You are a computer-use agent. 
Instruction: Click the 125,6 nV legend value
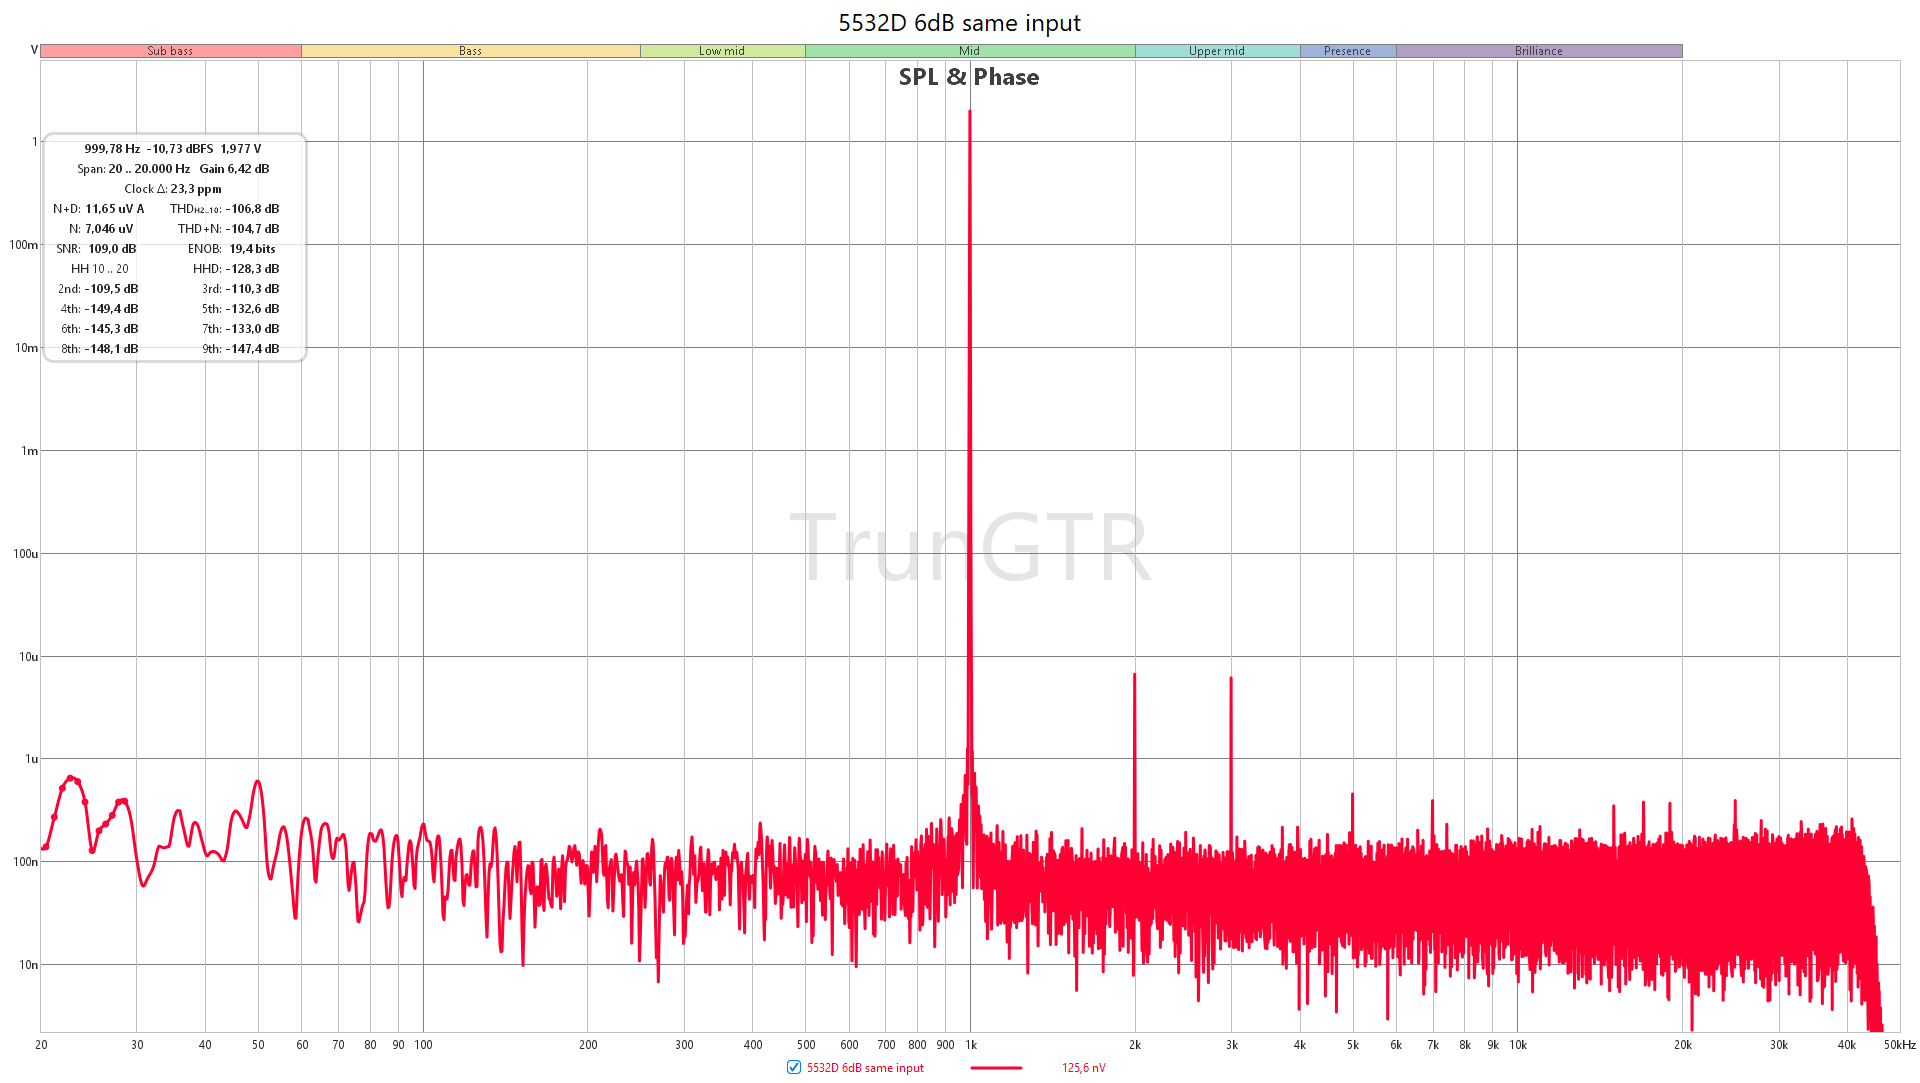coord(1083,1068)
